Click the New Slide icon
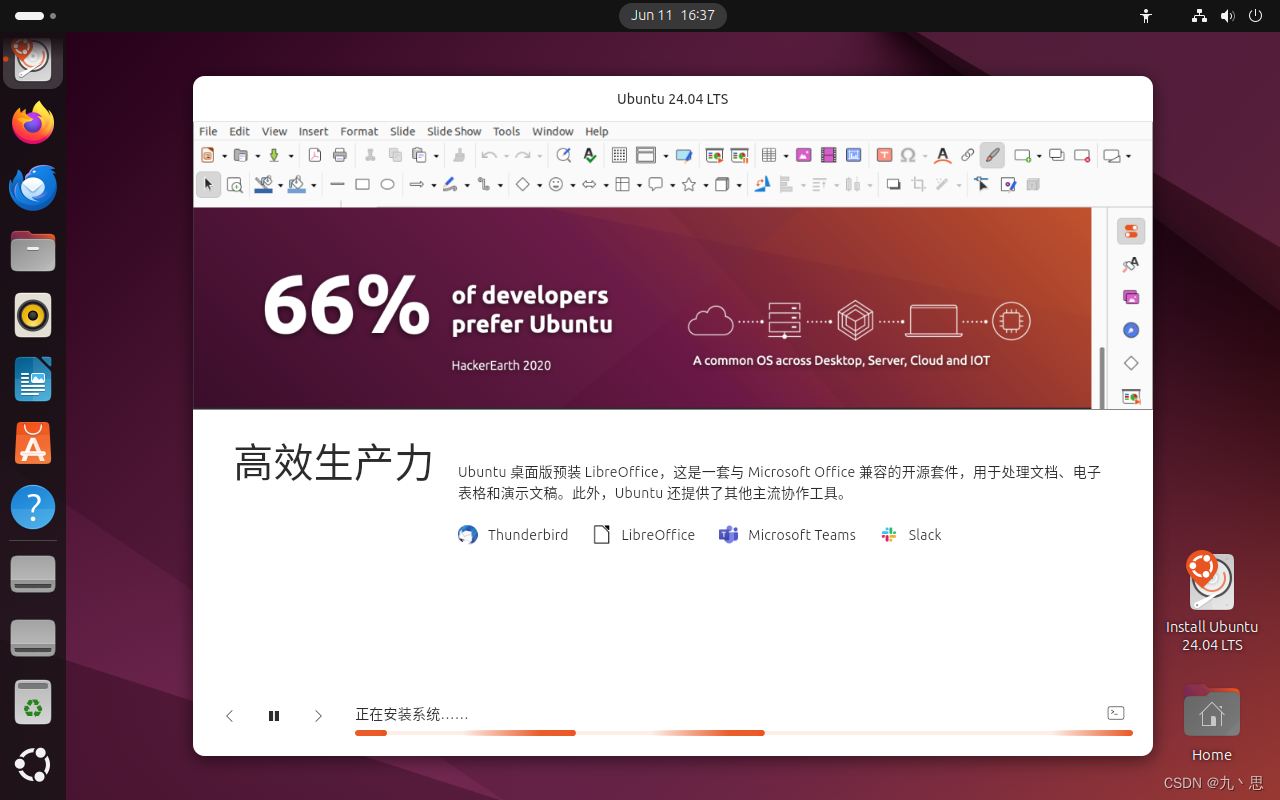 1022,155
